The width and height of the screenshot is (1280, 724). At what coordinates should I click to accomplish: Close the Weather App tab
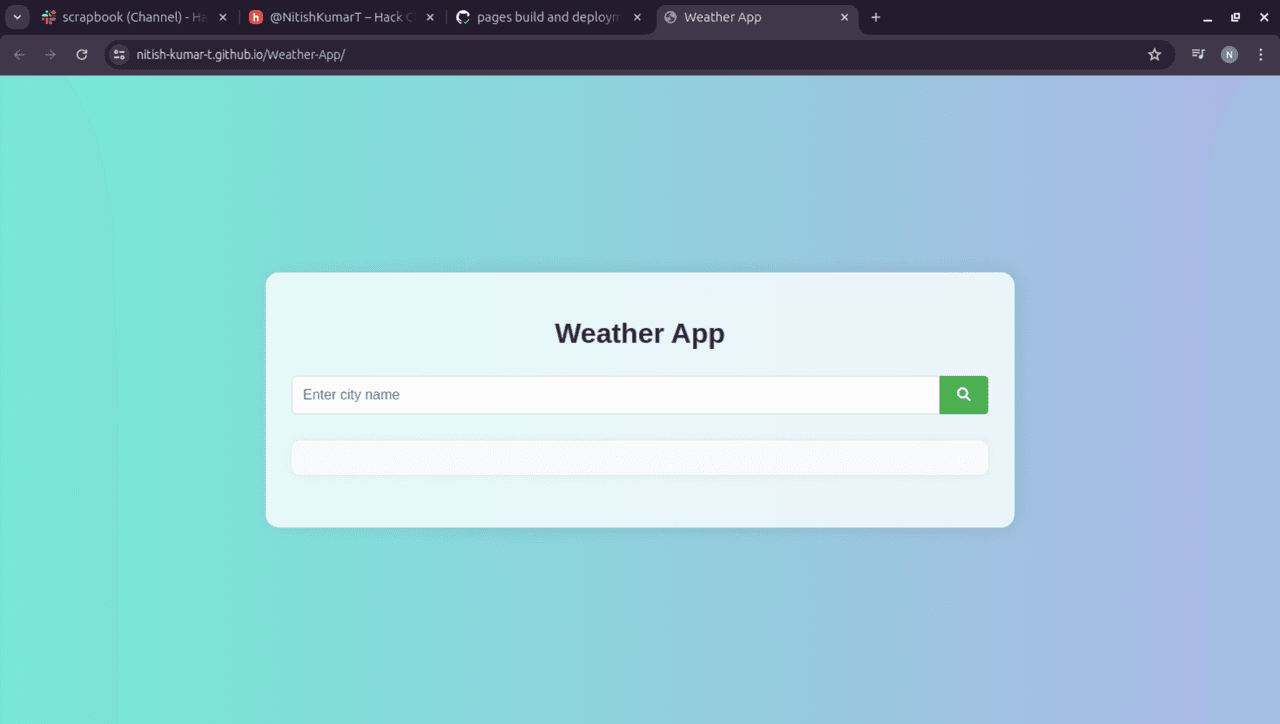click(x=845, y=17)
